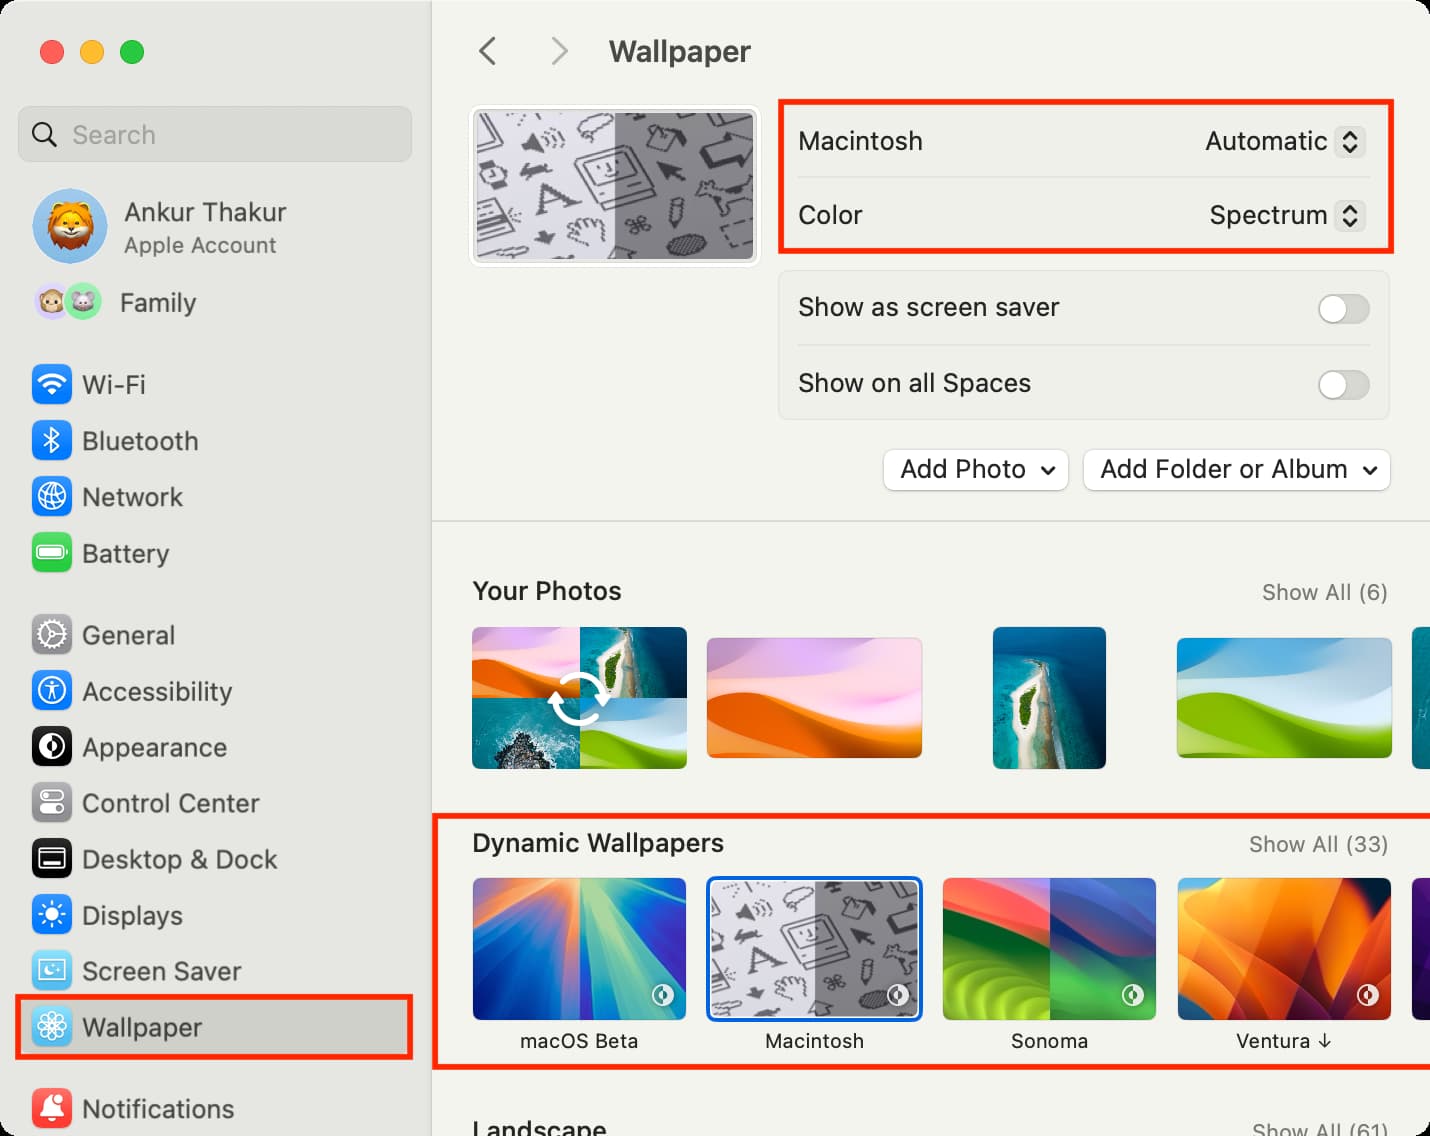Enable Show on all Spaces
1430x1136 pixels.
point(1343,385)
